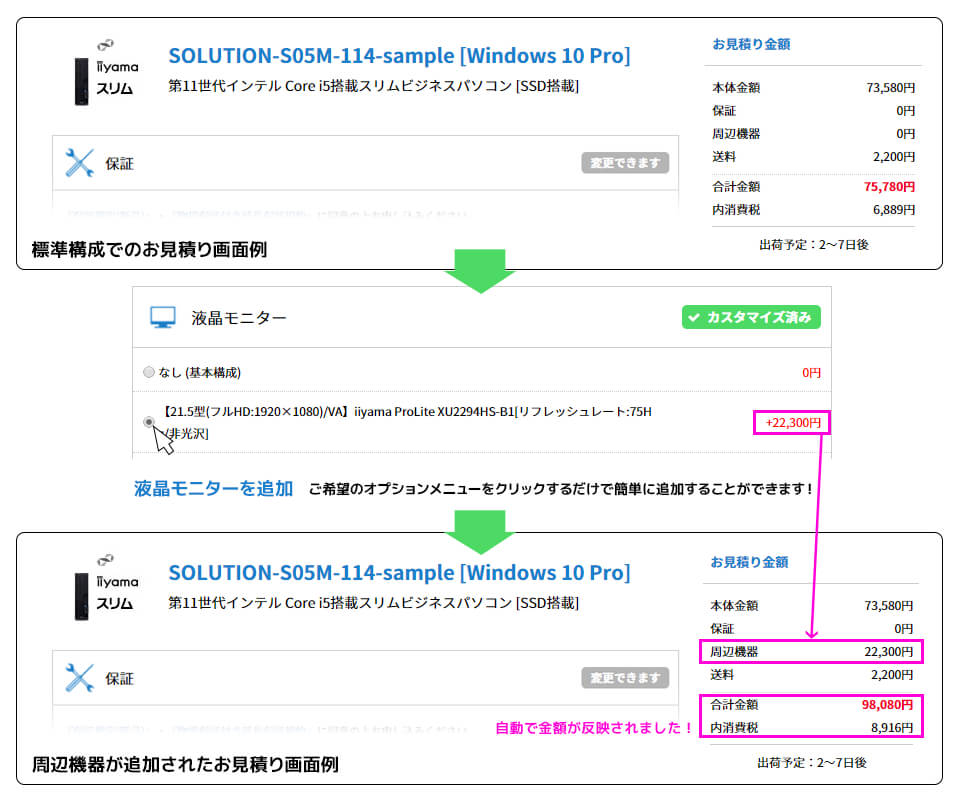Screen dimensions: 960x800
Task: Click the 周辺機器が追加されたお見積り画面例 caption
Action: point(185,764)
